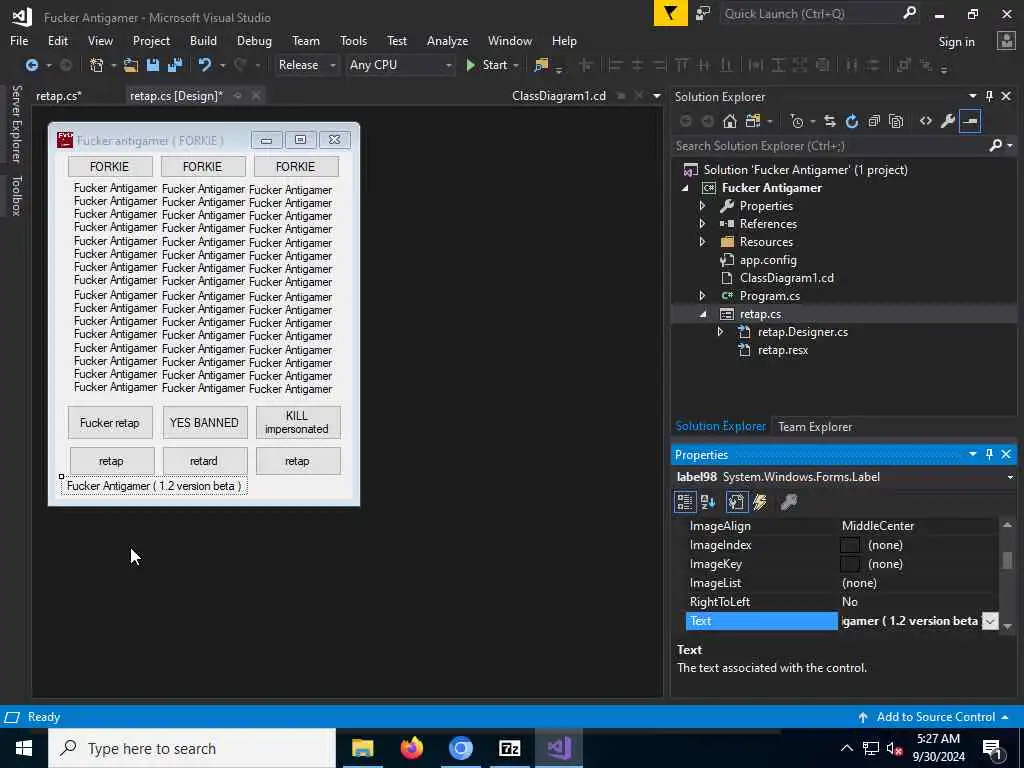Toggle the Preview Selected Items button

(970, 121)
